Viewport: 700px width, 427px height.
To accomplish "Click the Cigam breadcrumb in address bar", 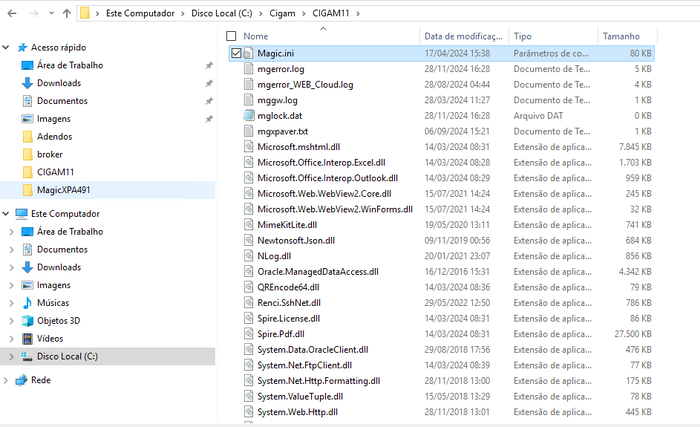I will tap(282, 13).
